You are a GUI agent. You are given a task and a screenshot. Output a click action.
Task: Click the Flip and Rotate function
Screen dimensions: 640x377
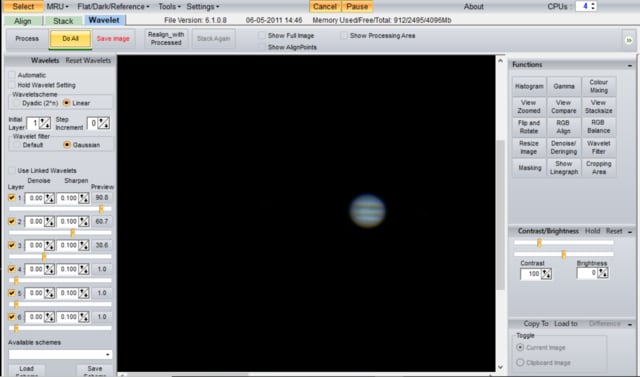point(529,127)
